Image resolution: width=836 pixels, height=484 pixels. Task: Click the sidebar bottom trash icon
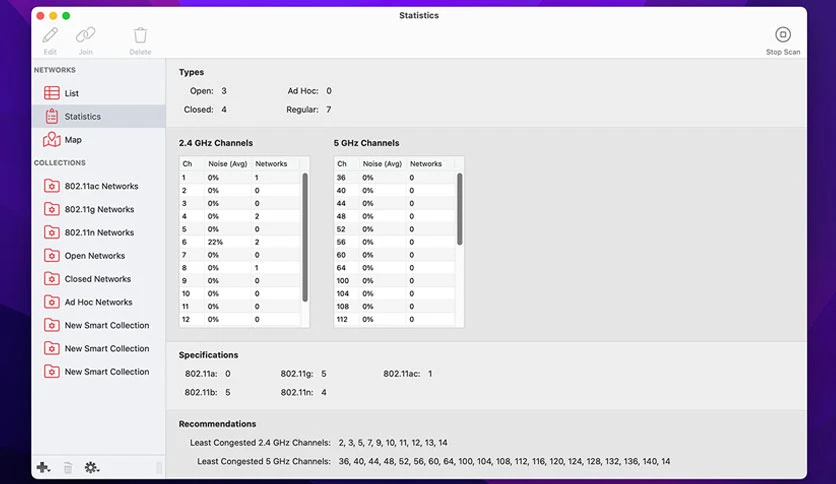pyautogui.click(x=68, y=468)
